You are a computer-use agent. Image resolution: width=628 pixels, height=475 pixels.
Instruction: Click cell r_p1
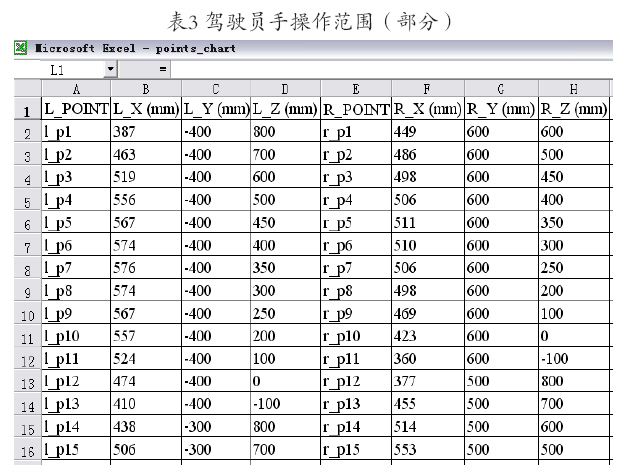356,131
